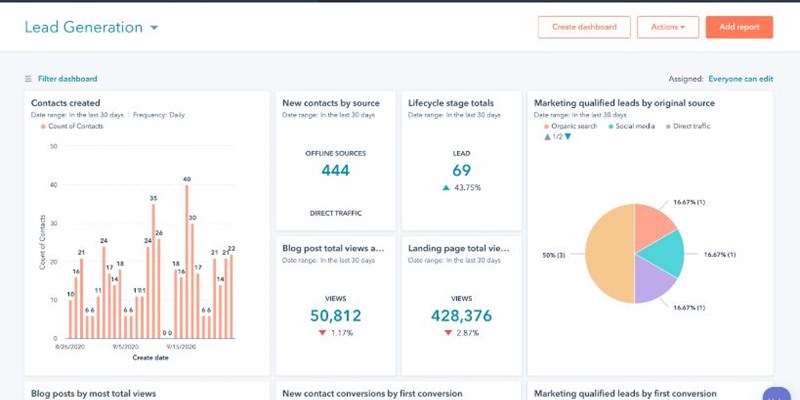Click legend next-page down arrow
This screenshot has height=400, width=800.
coord(568,137)
